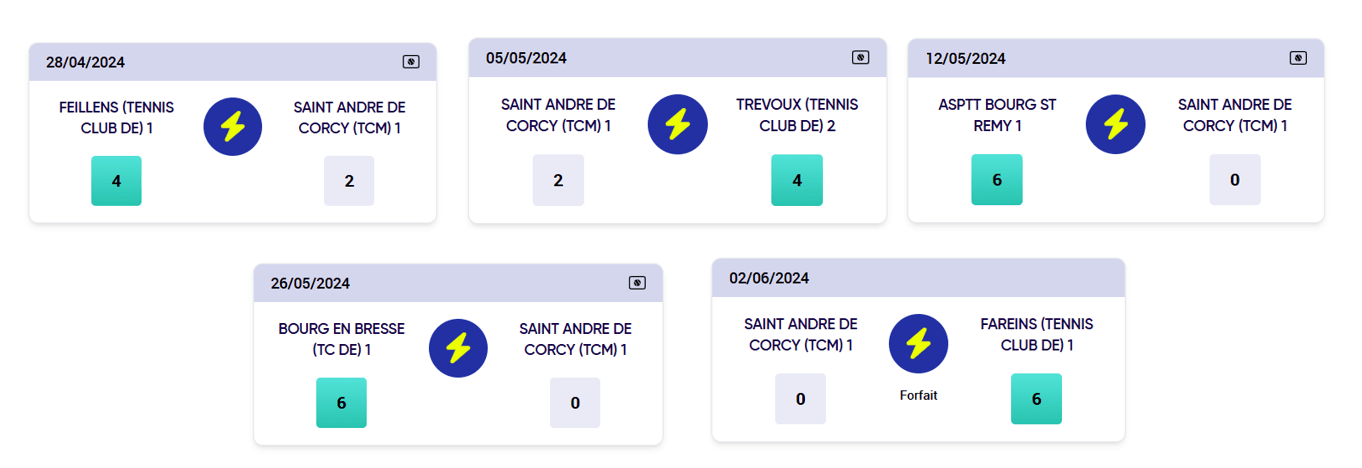Open the TREVOUX (TENNIS CLUB DE) 2 team

pyautogui.click(x=797, y=115)
